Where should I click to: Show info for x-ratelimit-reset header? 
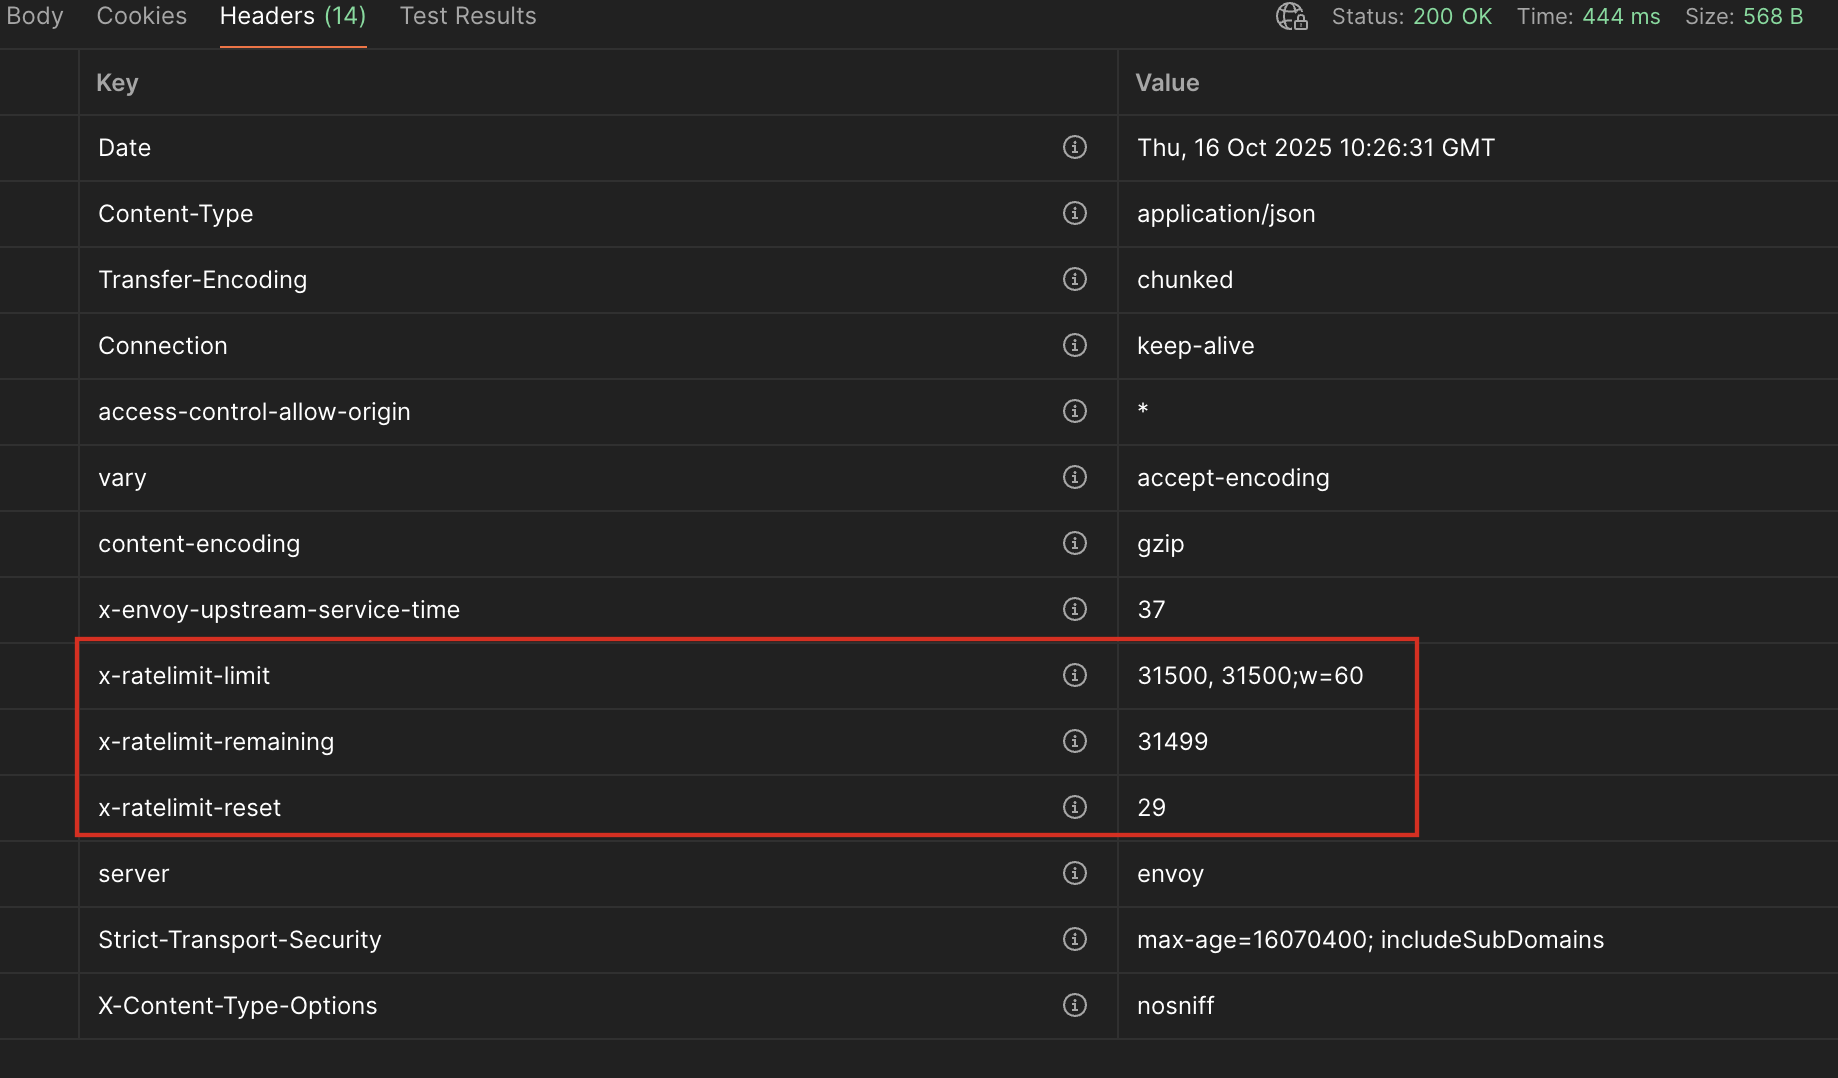point(1075,807)
